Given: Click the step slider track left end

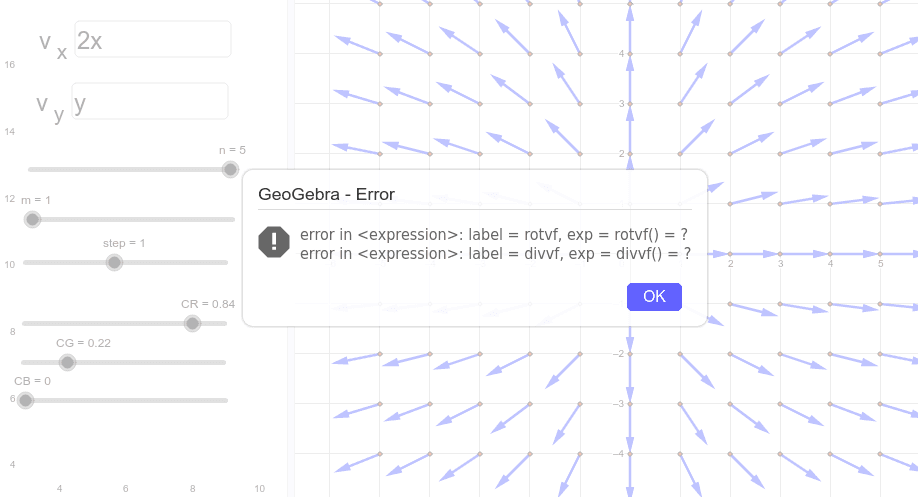Looking at the screenshot, I should pyautogui.click(x=27, y=262).
